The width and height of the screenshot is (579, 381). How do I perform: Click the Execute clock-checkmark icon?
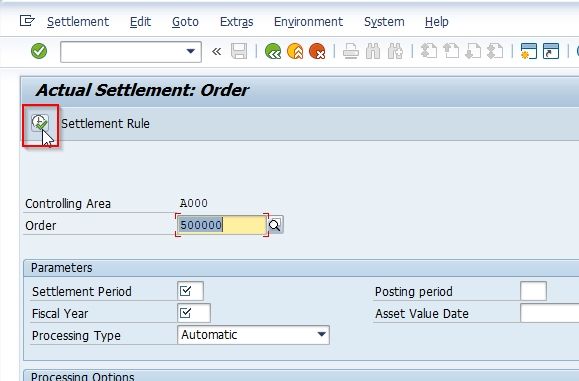point(40,123)
